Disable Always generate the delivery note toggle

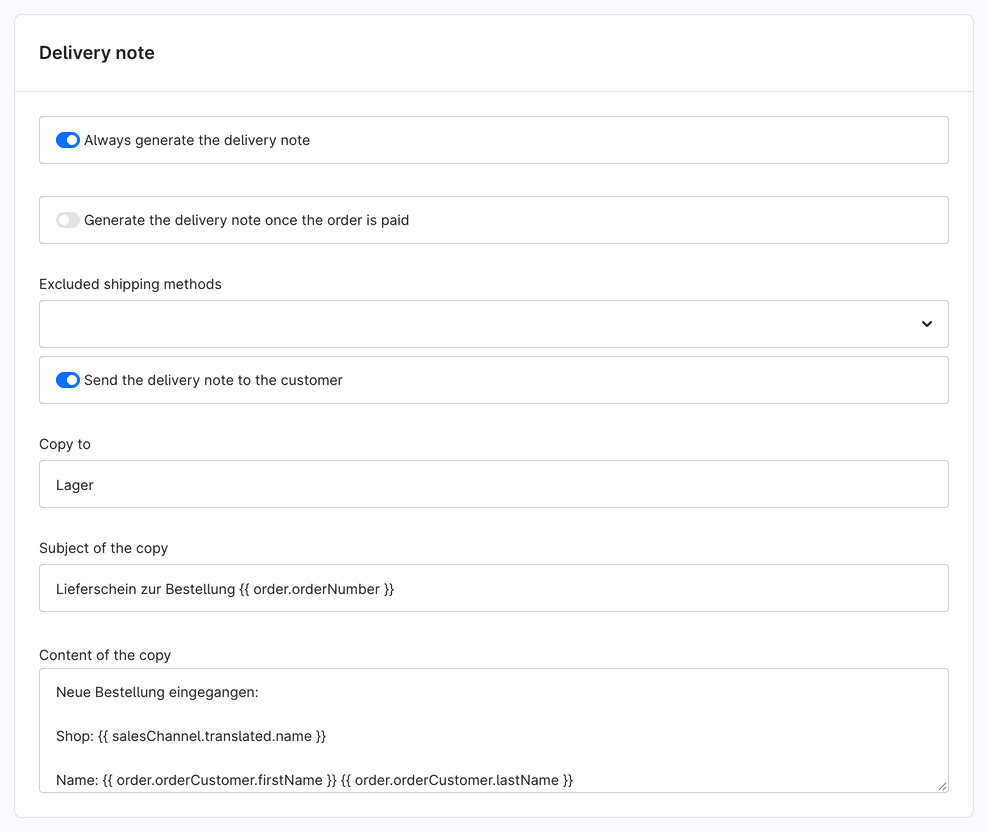(x=67, y=140)
